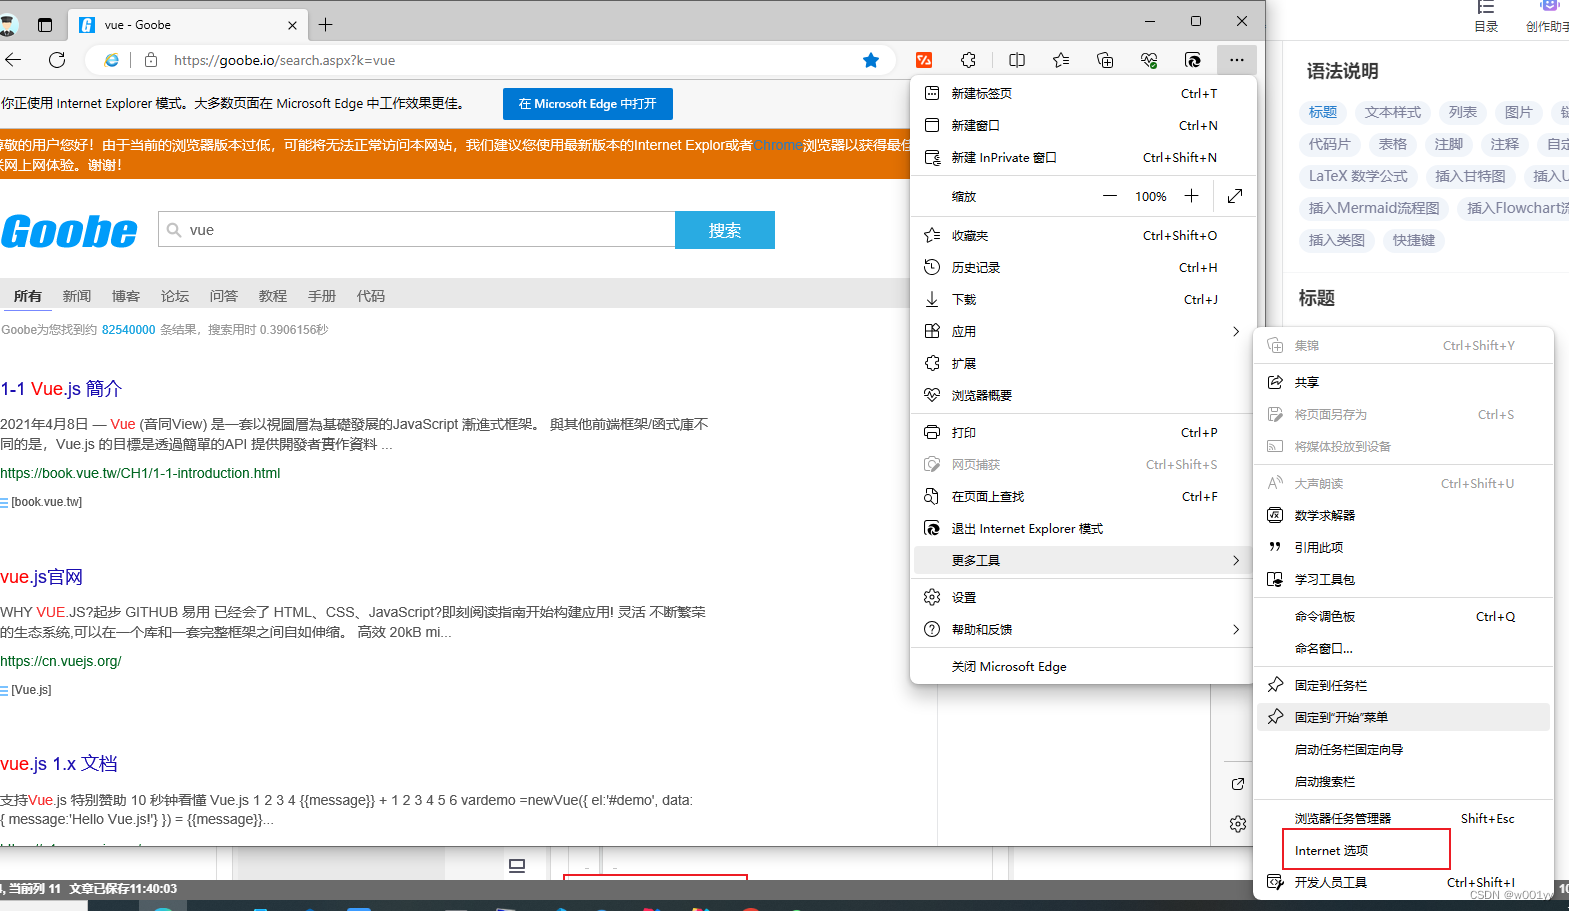
Task: Switch to 博客 results tab
Action: pyautogui.click(x=126, y=296)
